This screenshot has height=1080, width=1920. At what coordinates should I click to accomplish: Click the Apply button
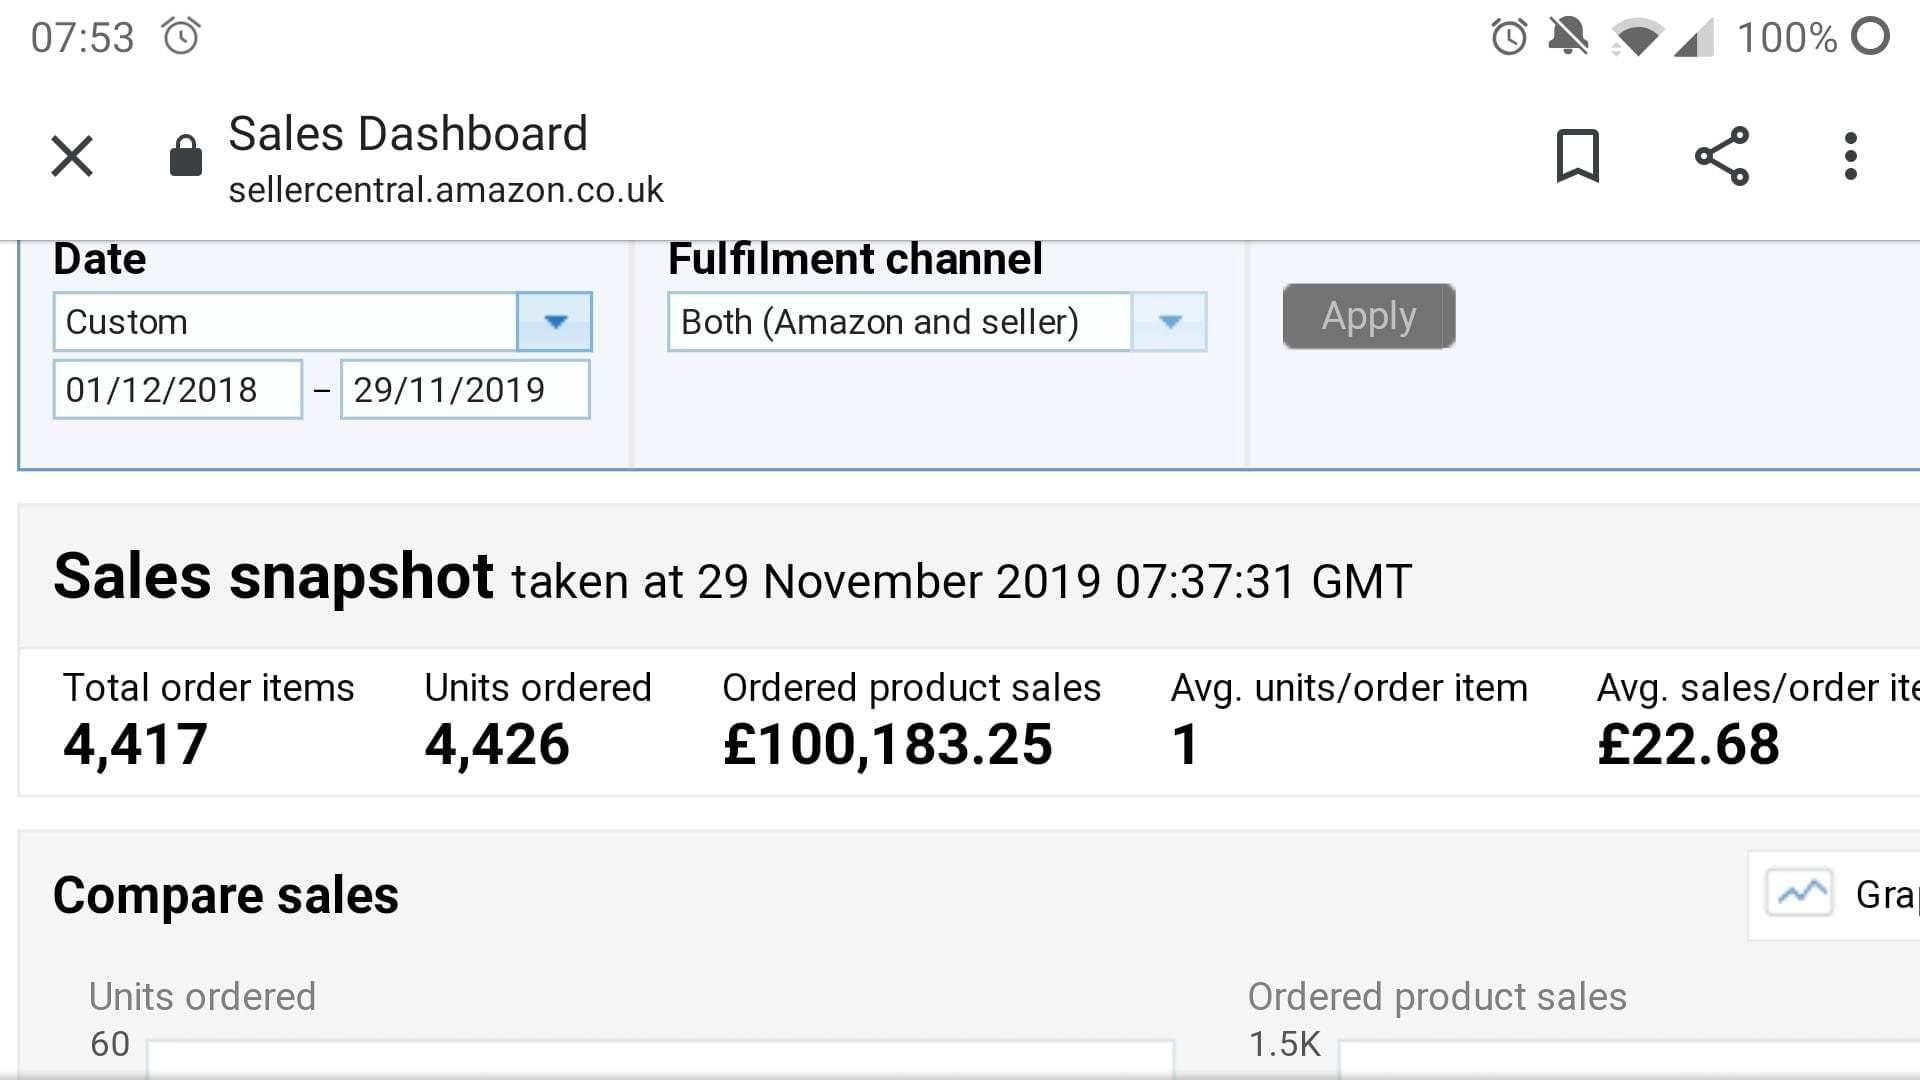[x=1369, y=317]
